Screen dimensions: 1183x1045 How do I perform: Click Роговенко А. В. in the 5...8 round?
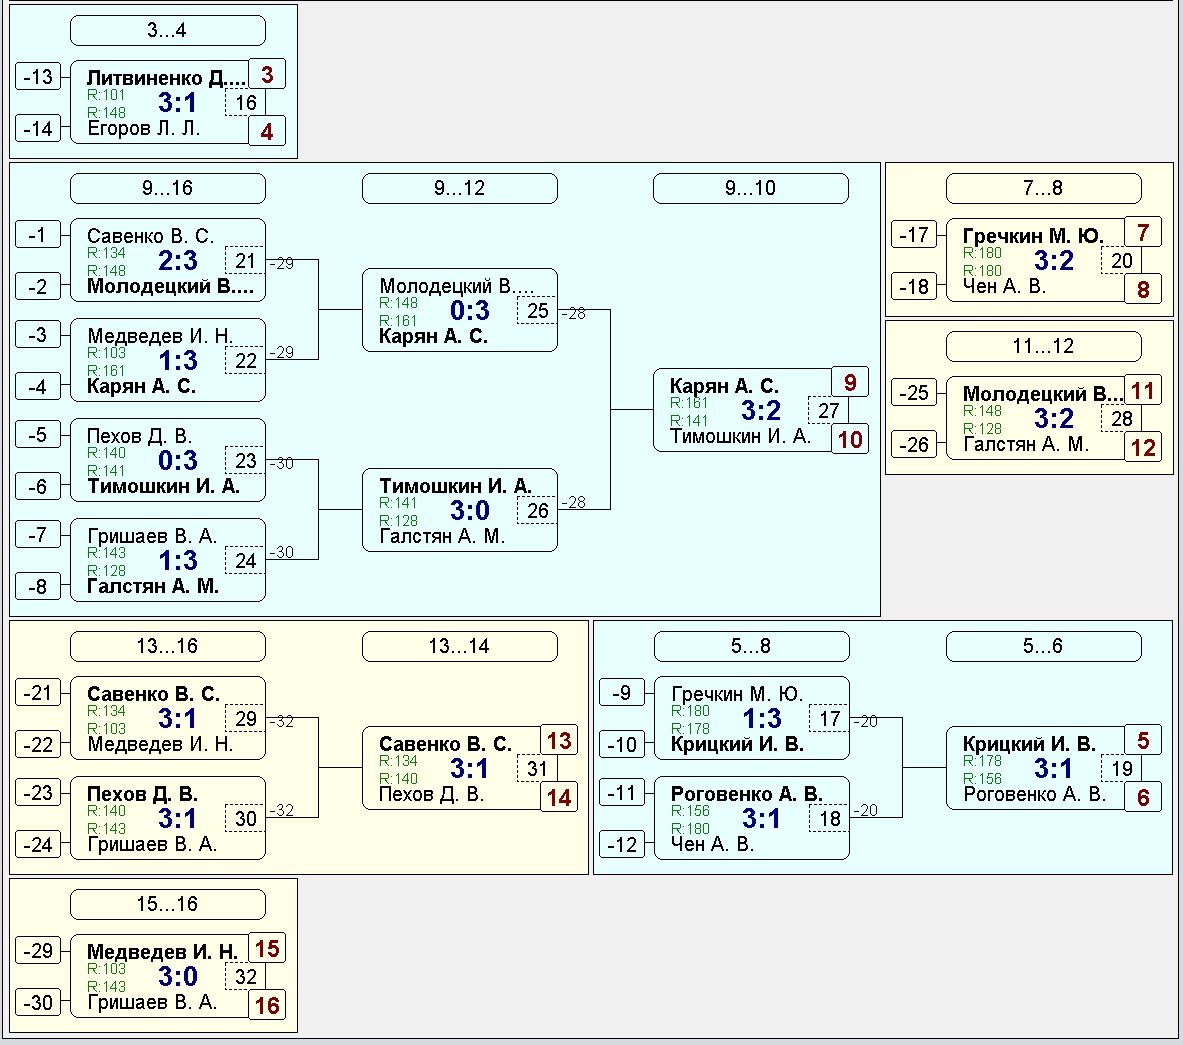pyautogui.click(x=746, y=794)
